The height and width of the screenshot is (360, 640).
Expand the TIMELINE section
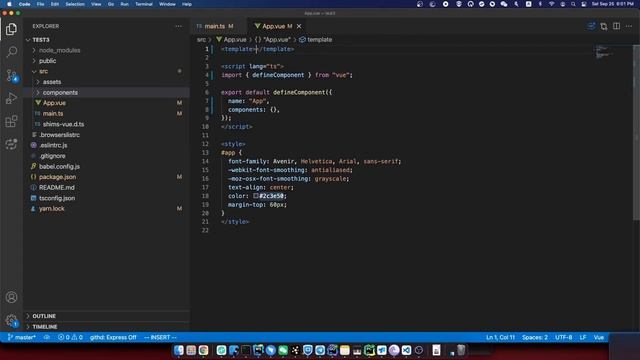(x=106, y=327)
